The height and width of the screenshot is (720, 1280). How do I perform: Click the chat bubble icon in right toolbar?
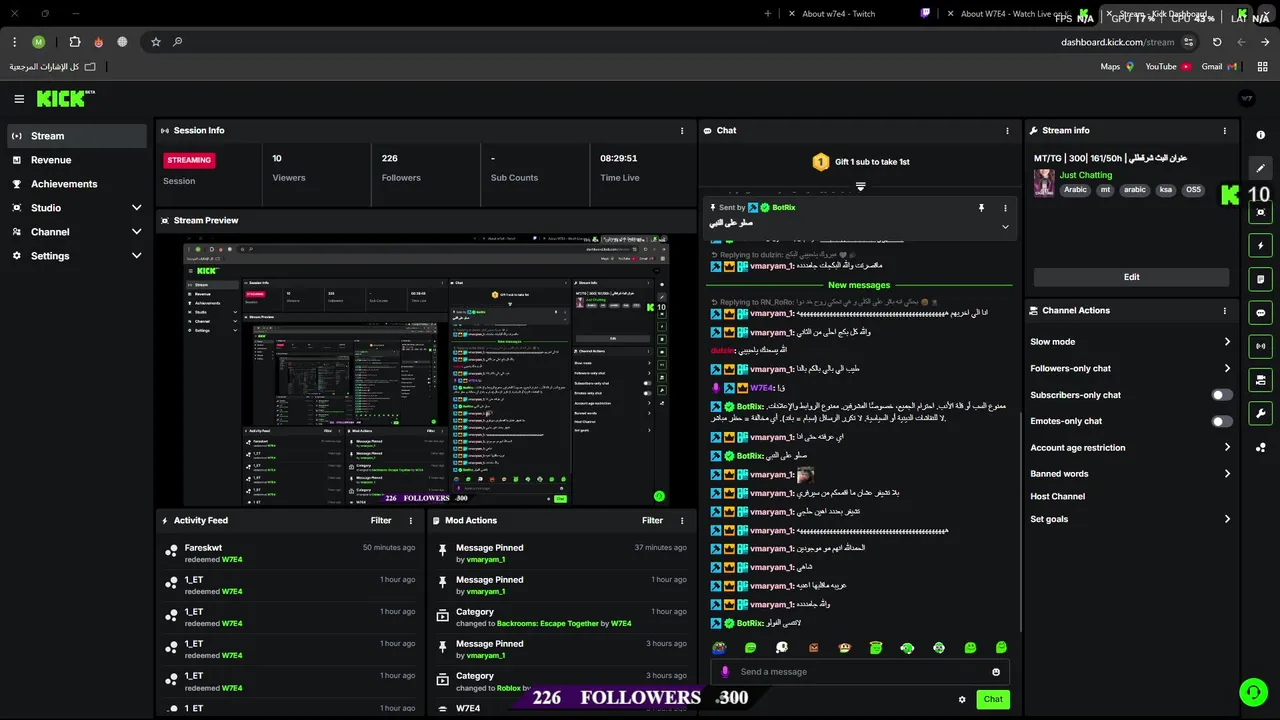click(1260, 313)
